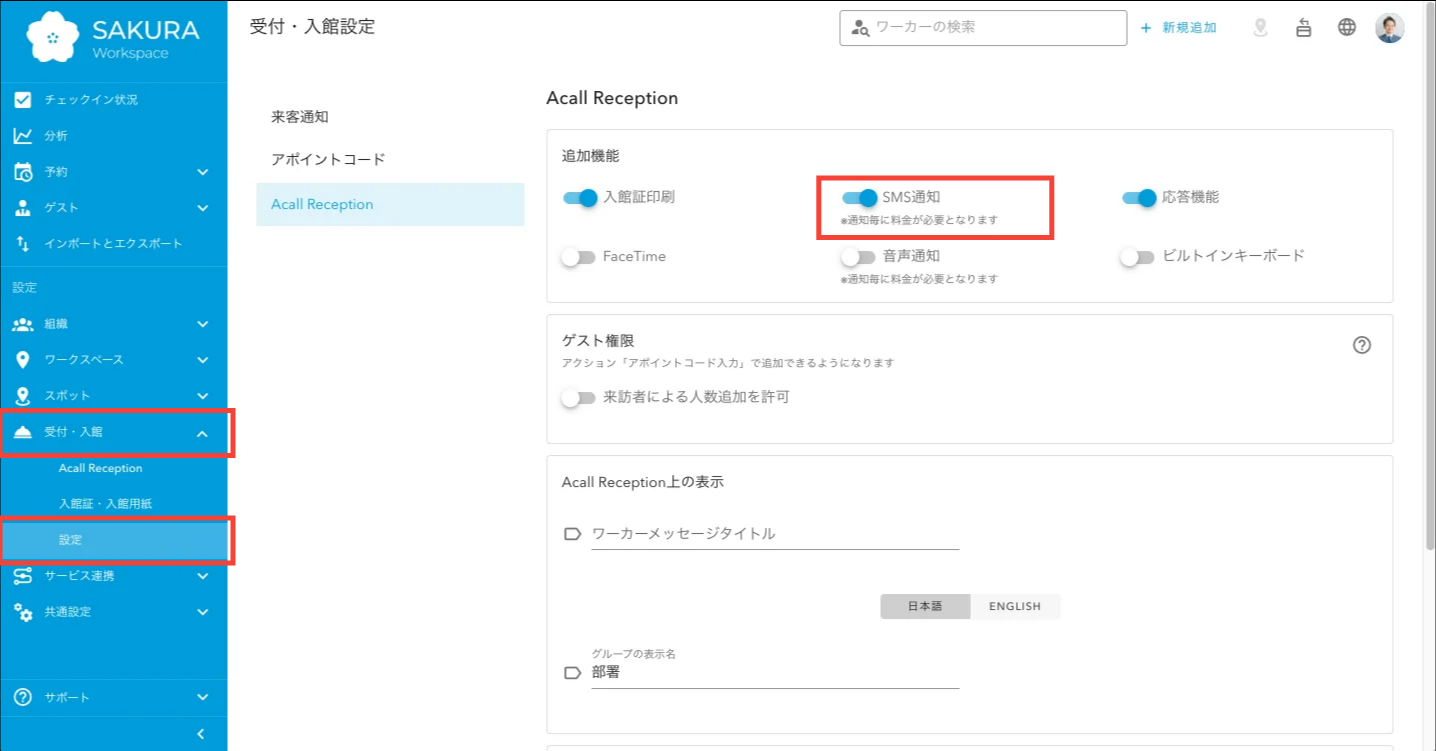Viewport: 1436px width, 751px height.
Task: Open 分析 chart page in sidebar
Action: click(x=56, y=136)
